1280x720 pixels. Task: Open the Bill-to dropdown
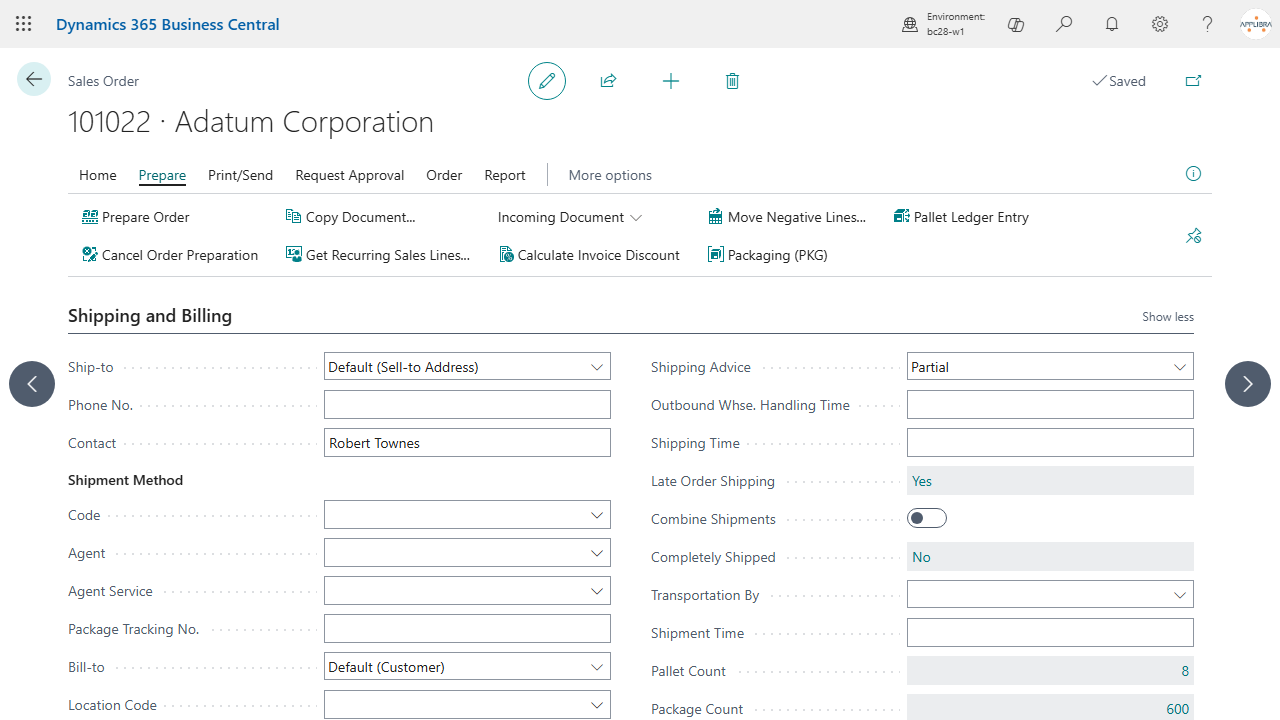click(x=597, y=667)
